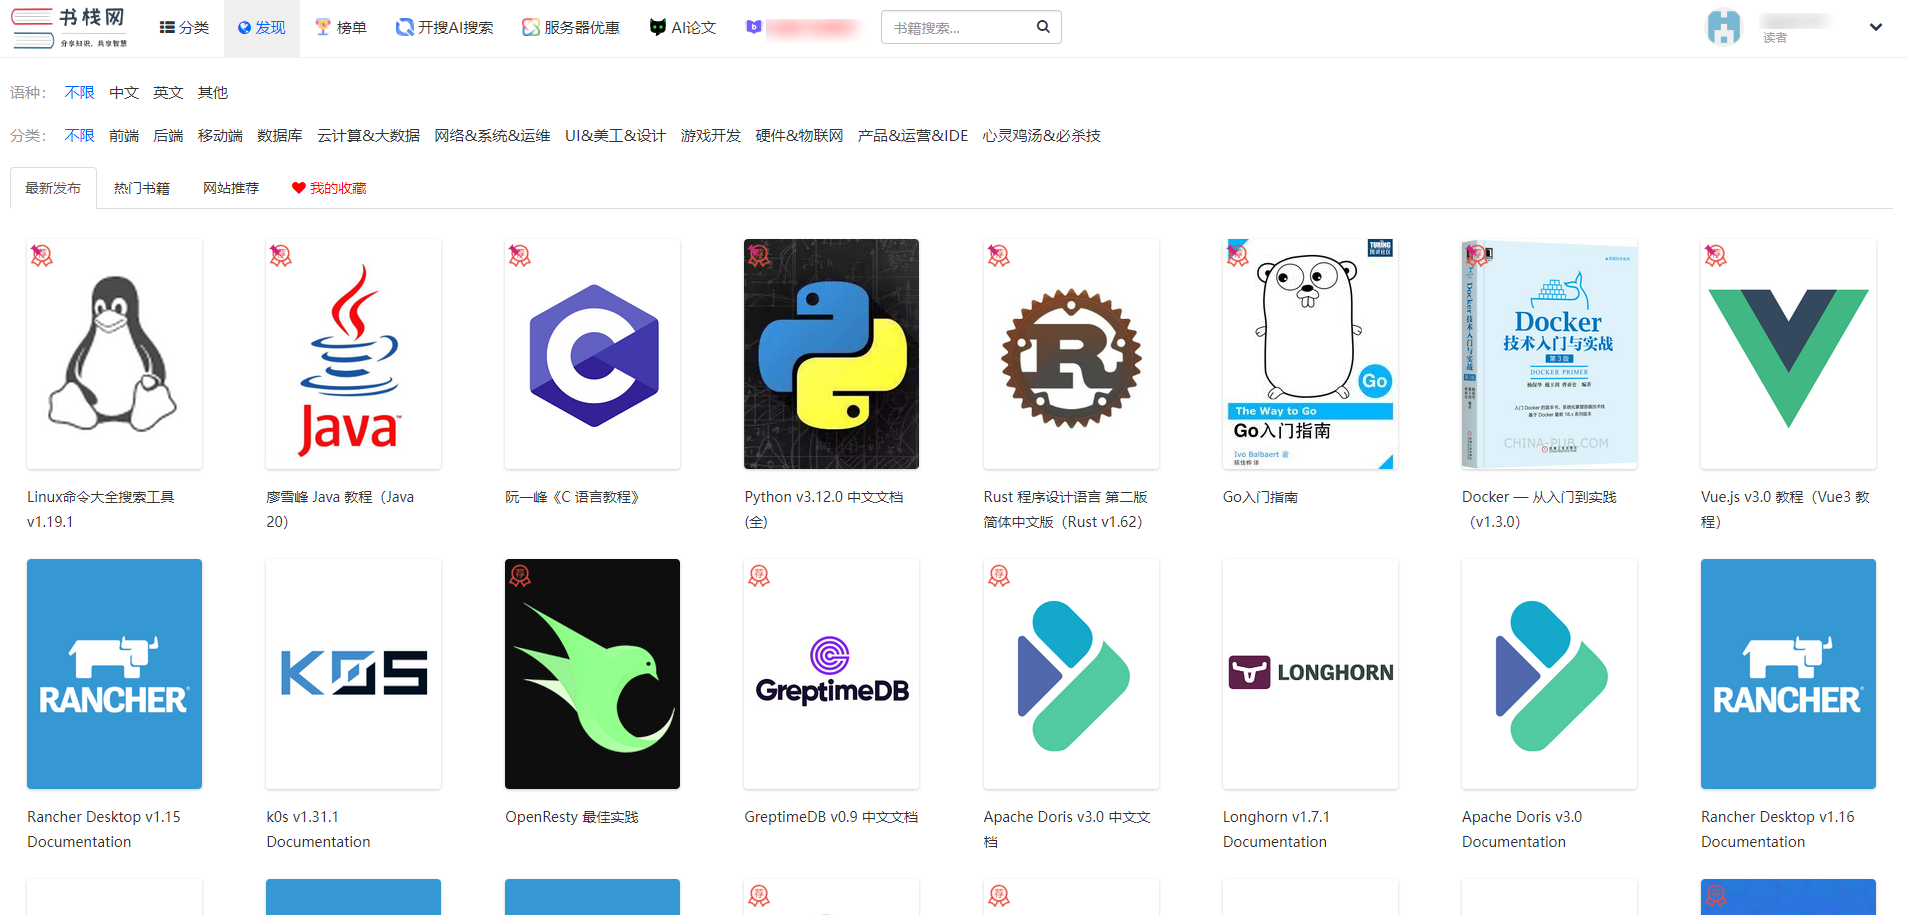The width and height of the screenshot is (1907, 915).
Task: Filter category by 网络&系统&运维
Action: click(x=492, y=136)
